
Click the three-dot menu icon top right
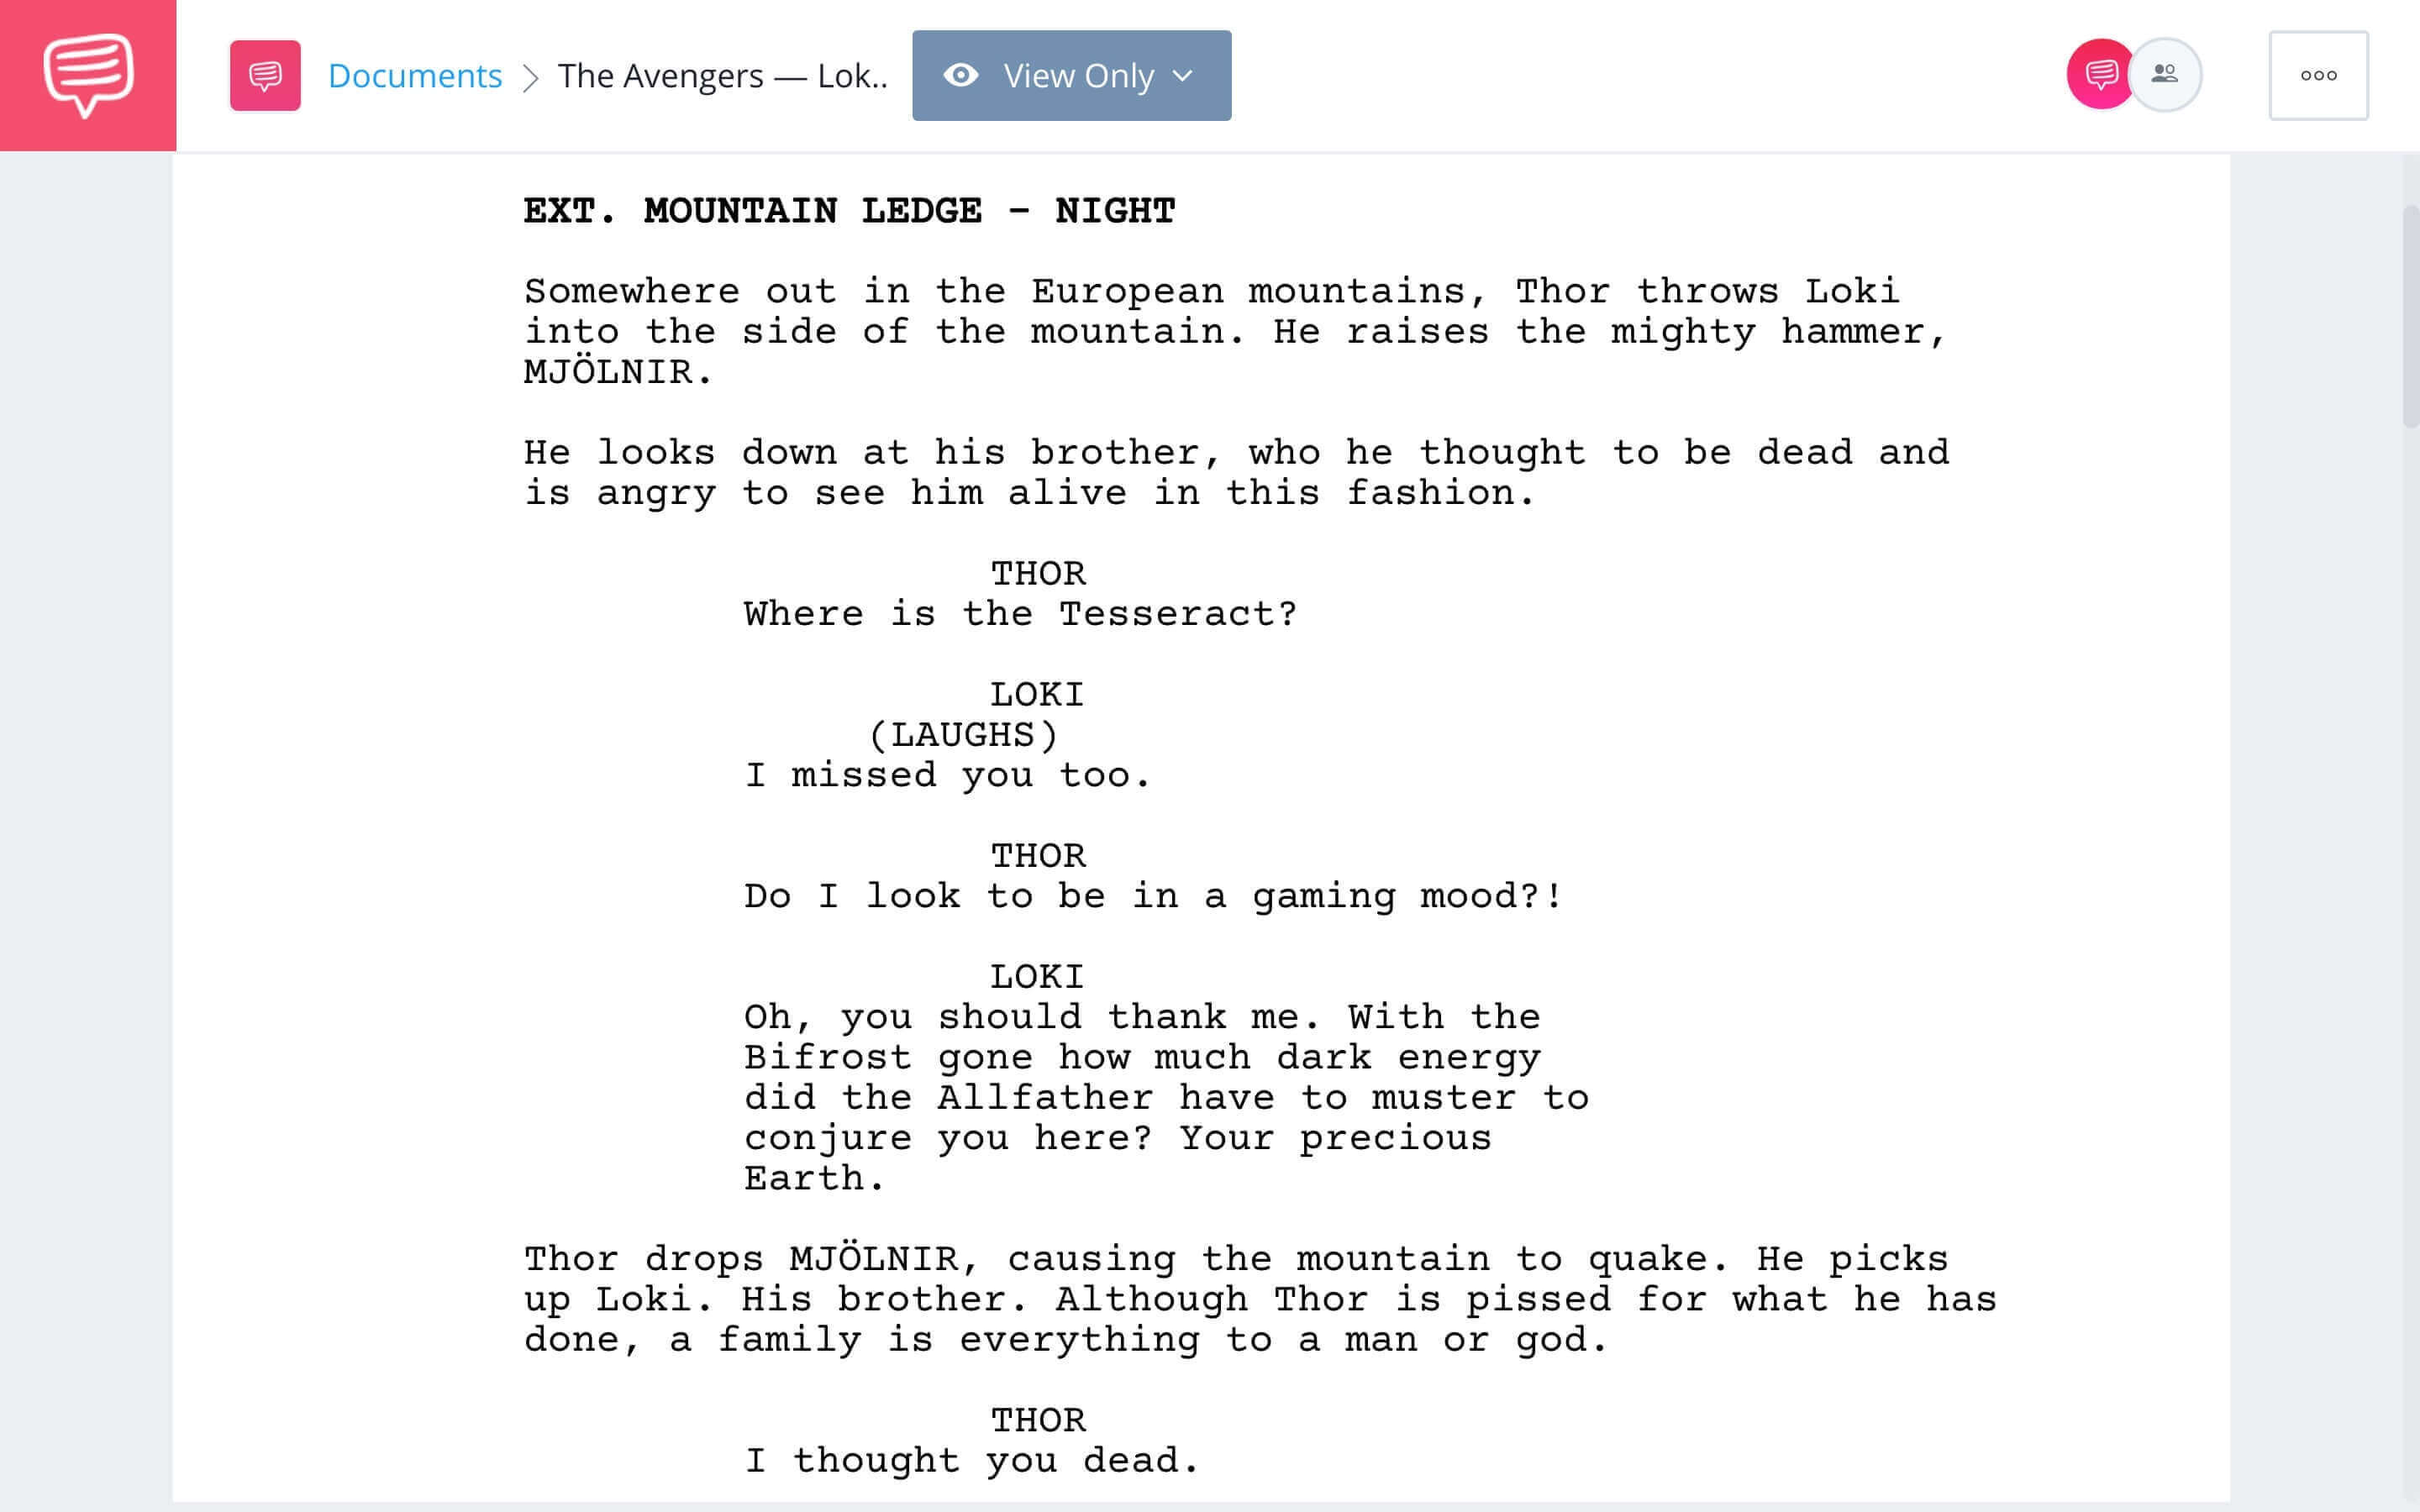[2317, 75]
